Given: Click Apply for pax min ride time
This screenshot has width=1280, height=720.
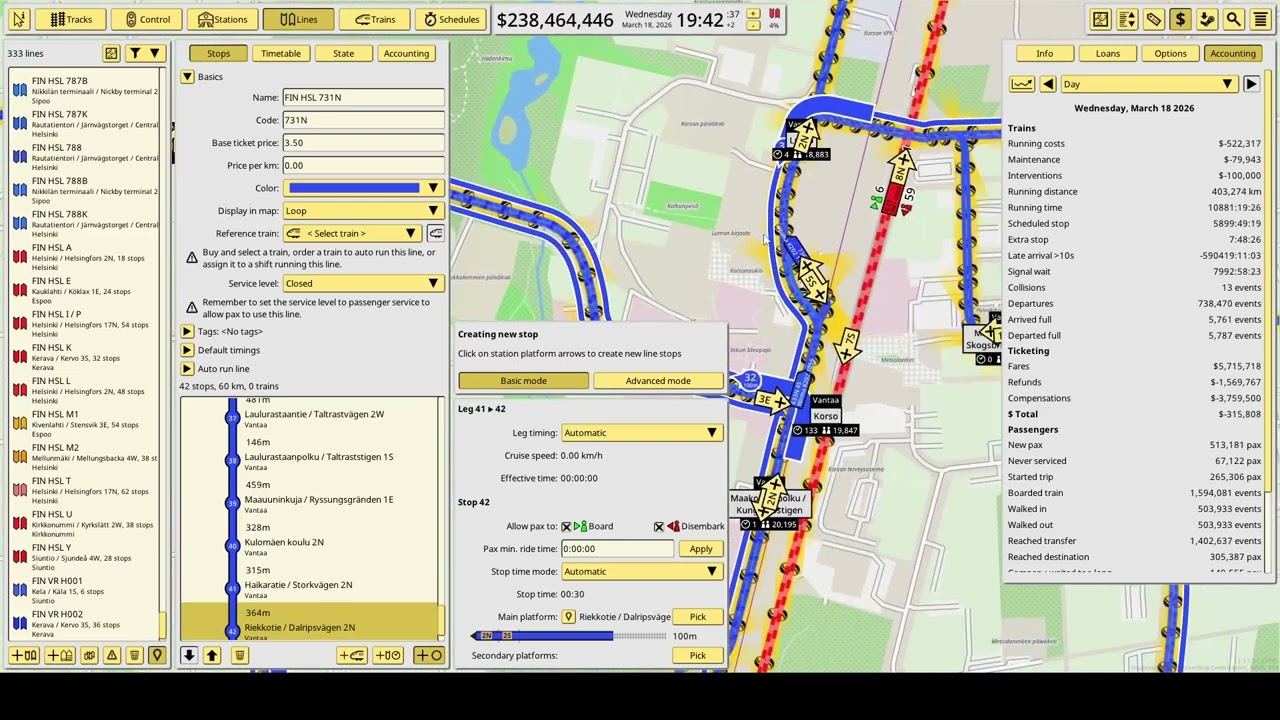Looking at the screenshot, I should (x=700, y=549).
